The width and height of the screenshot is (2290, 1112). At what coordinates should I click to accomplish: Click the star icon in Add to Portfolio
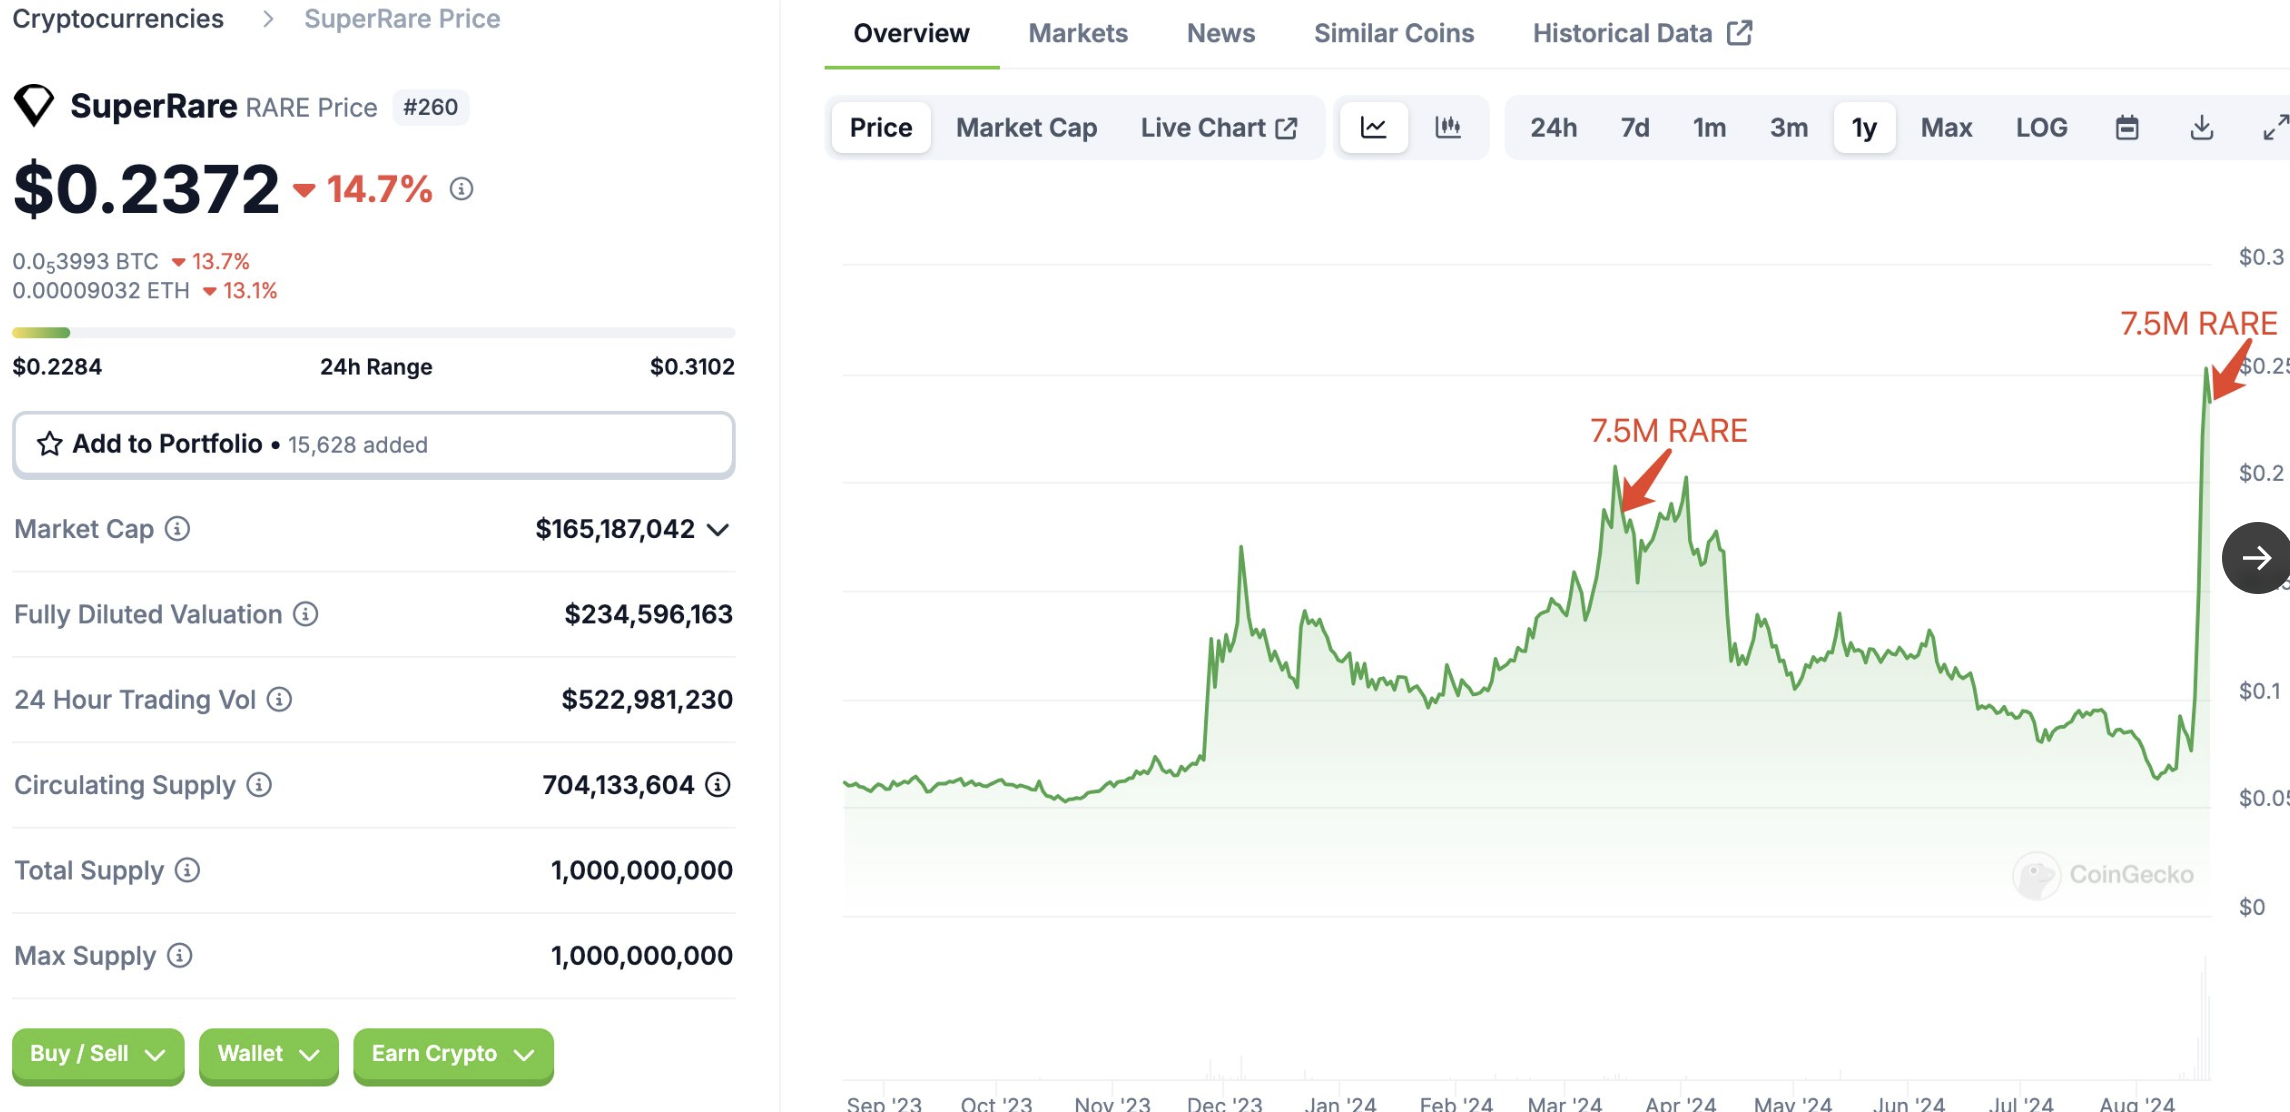tap(49, 444)
